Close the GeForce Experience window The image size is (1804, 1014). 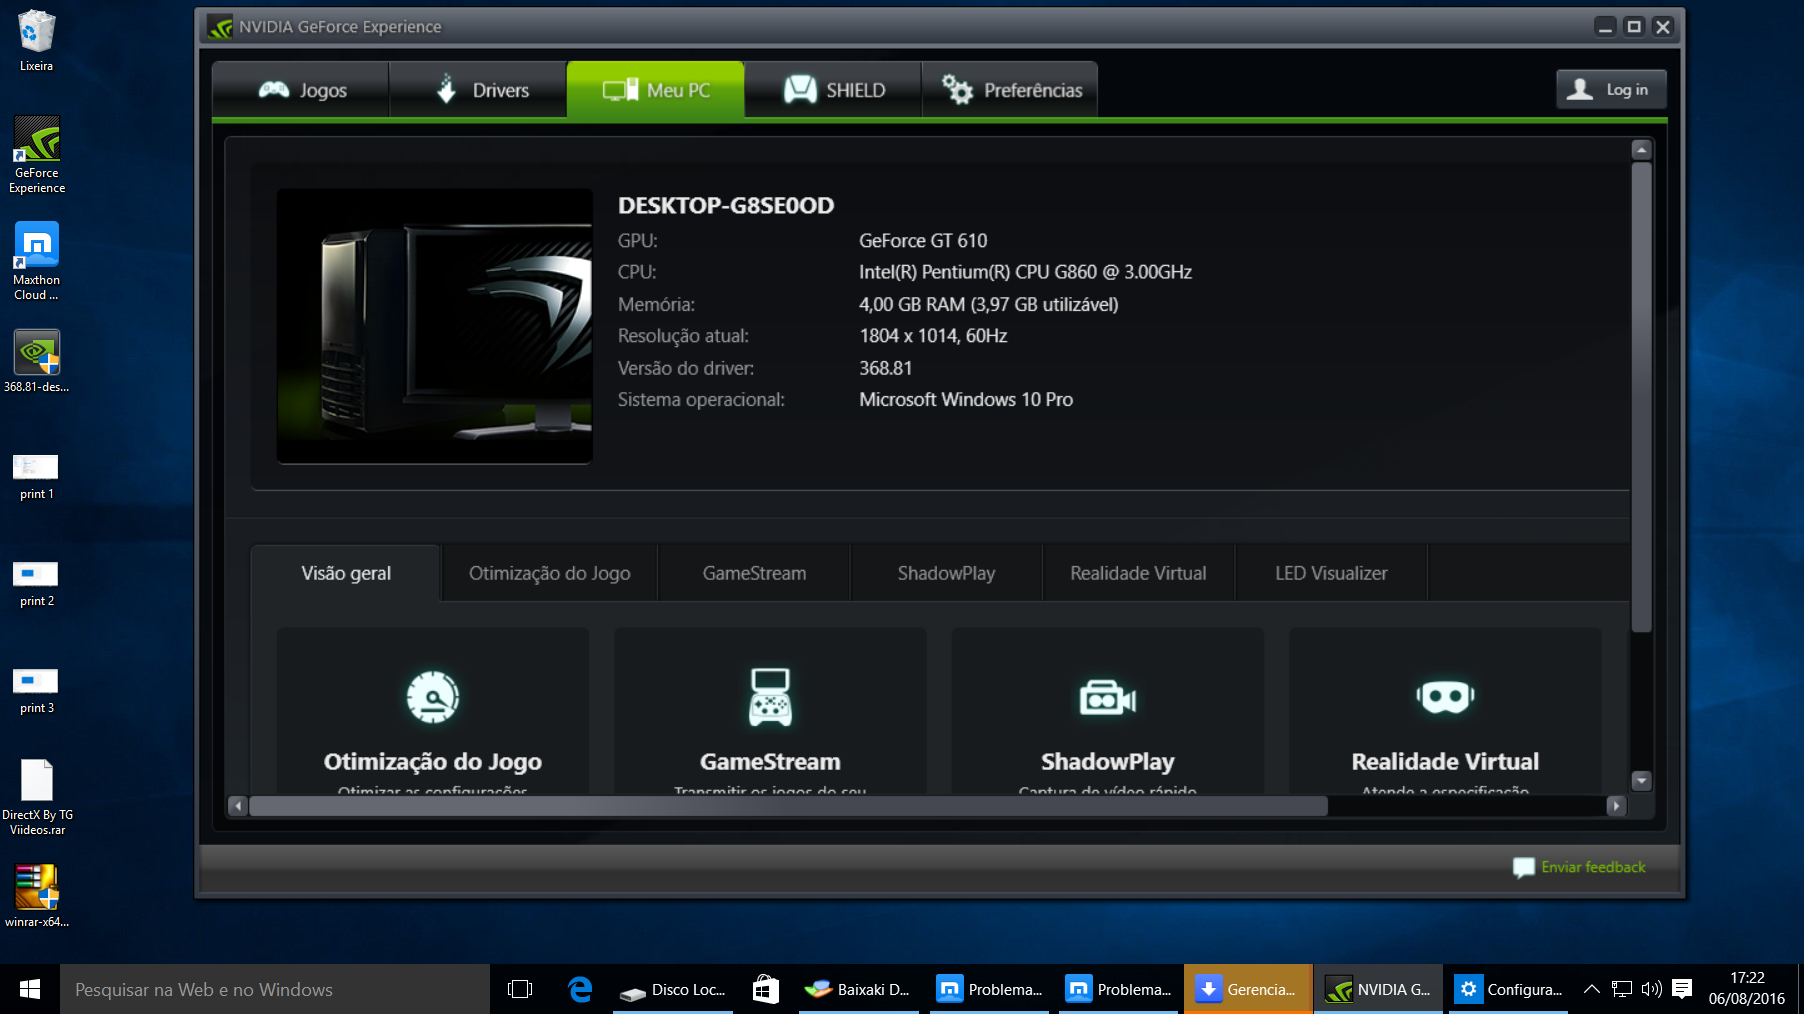click(1663, 27)
